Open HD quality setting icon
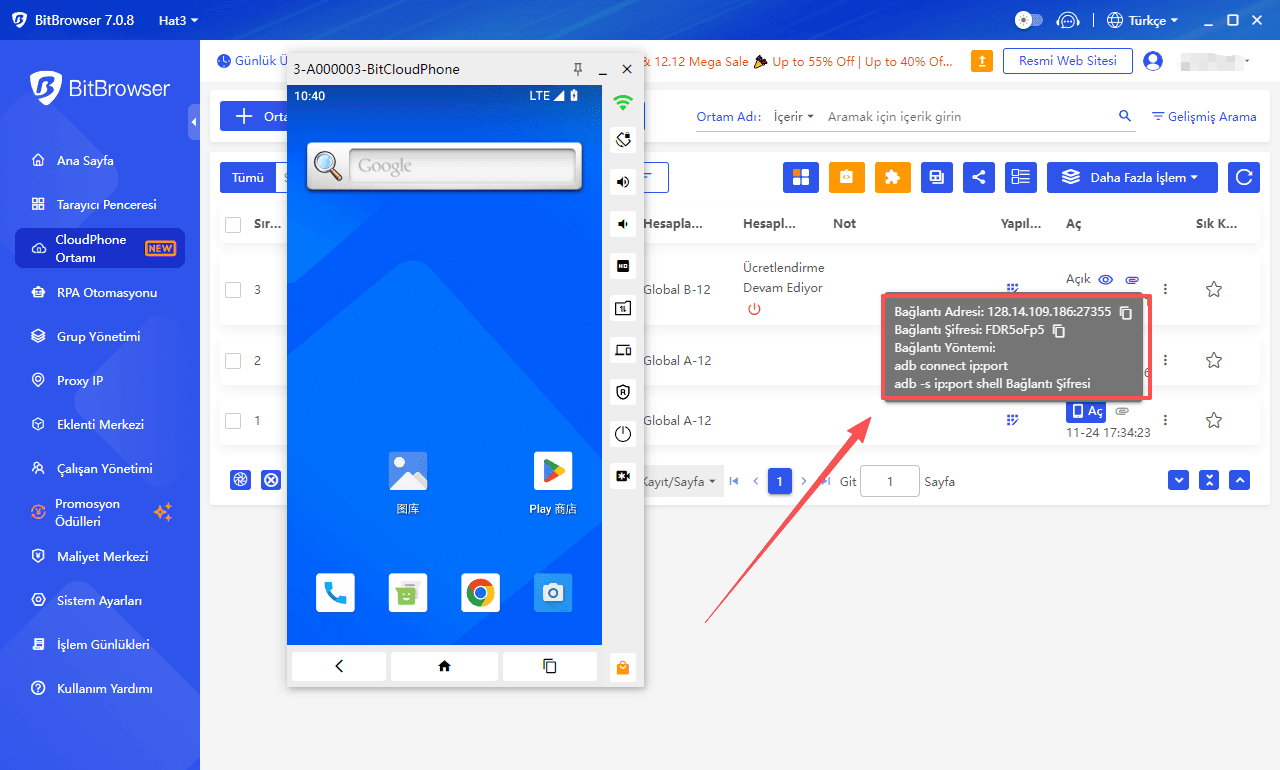The image size is (1280, 770). [623, 266]
